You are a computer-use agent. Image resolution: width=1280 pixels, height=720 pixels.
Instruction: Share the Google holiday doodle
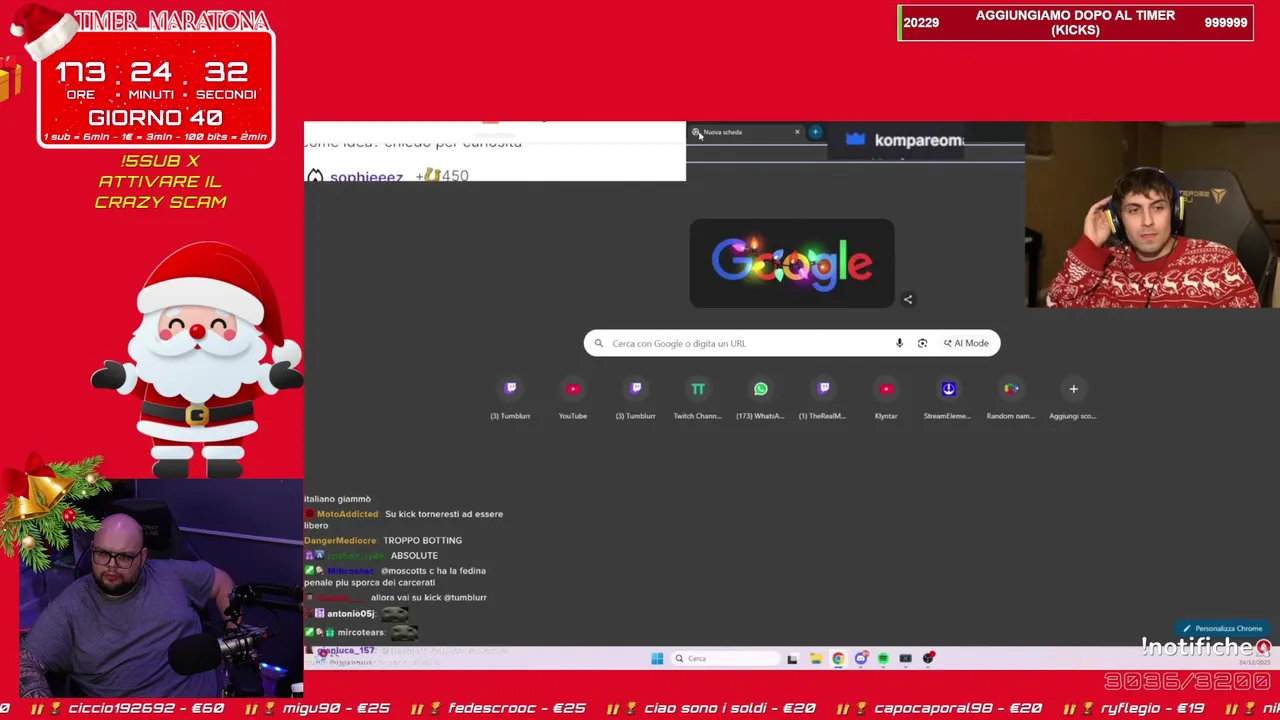click(908, 299)
